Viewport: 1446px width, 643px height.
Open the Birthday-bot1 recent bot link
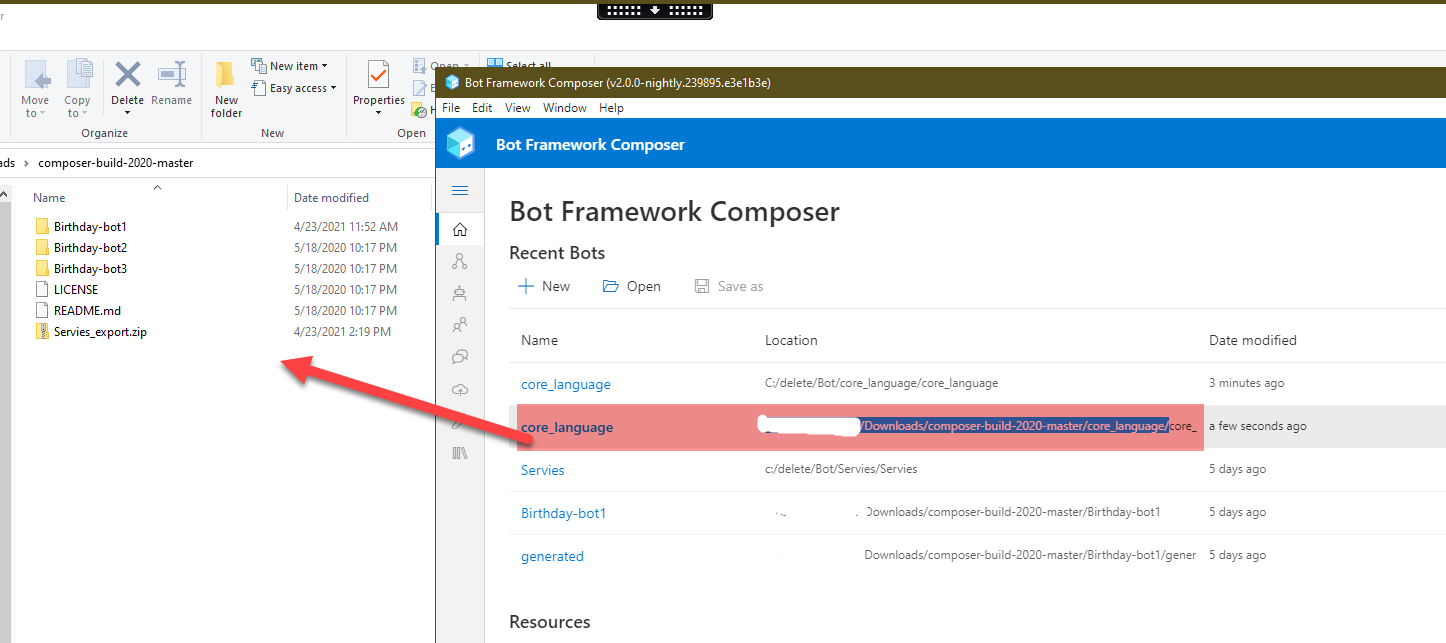click(x=563, y=512)
